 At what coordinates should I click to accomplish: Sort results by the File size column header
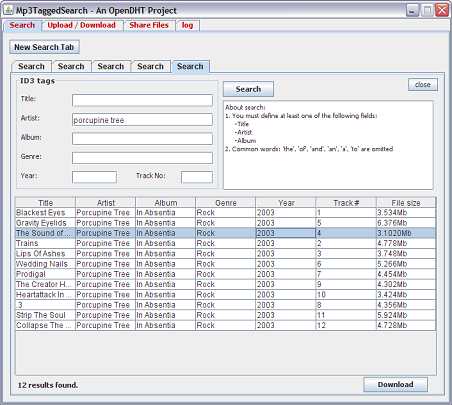click(x=406, y=203)
